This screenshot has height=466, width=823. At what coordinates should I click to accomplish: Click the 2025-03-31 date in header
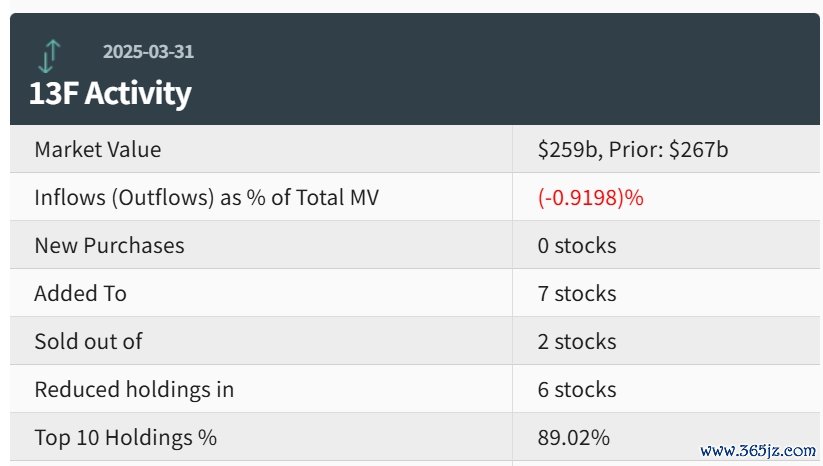[x=148, y=52]
